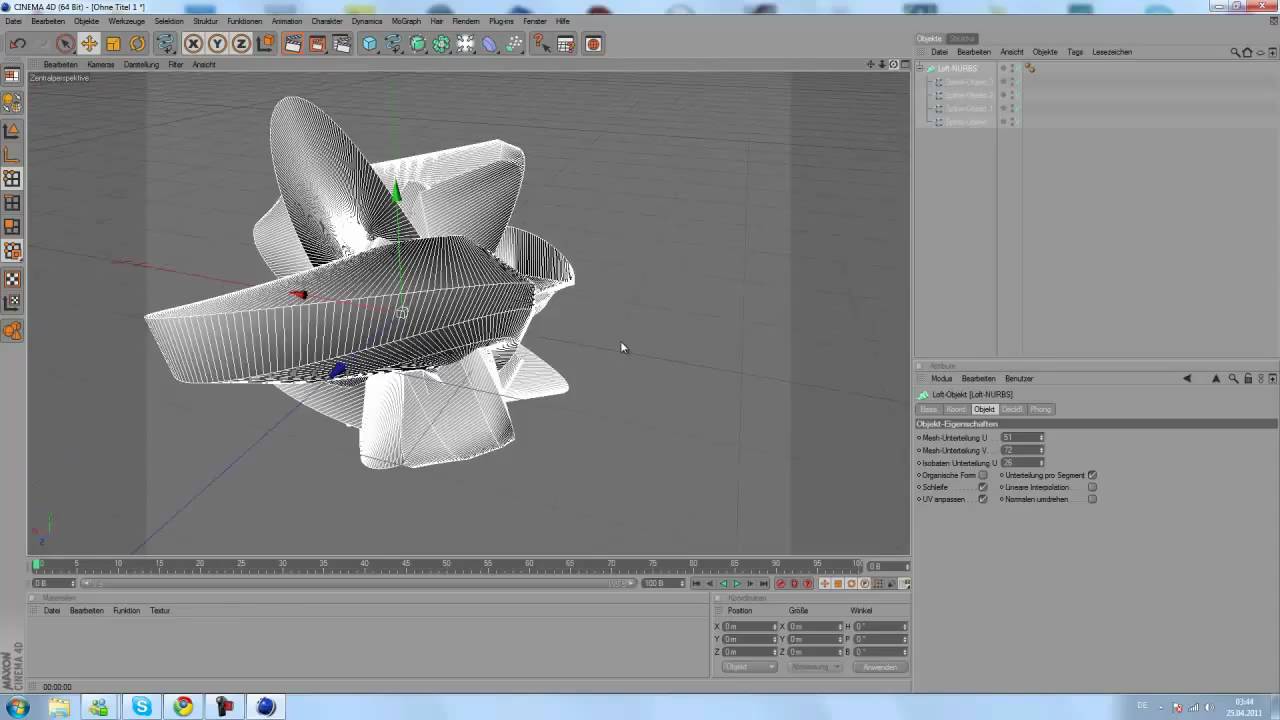Toggle the X axis lock

tap(193, 44)
